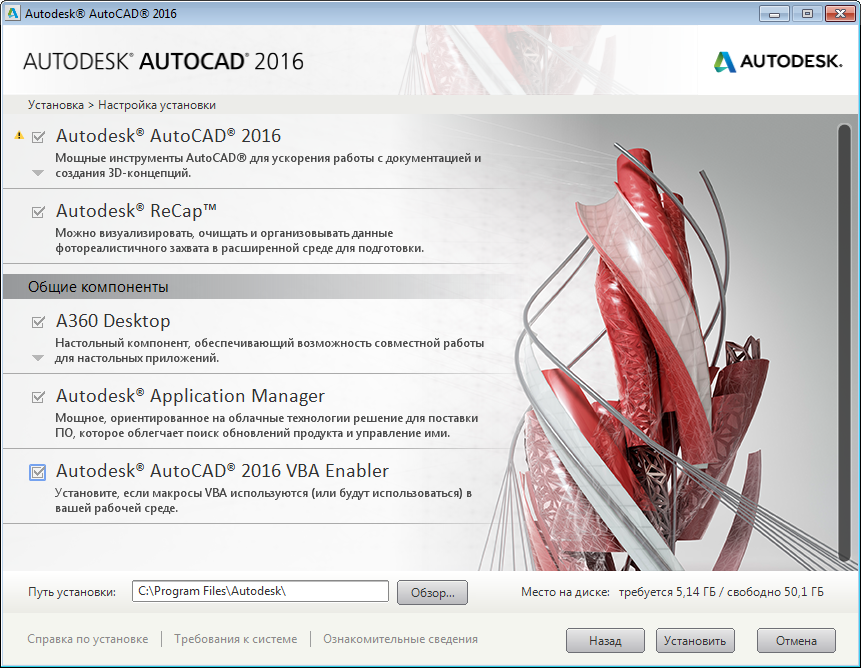The width and height of the screenshot is (861, 668).
Task: Click the Установить button
Action: [x=695, y=641]
